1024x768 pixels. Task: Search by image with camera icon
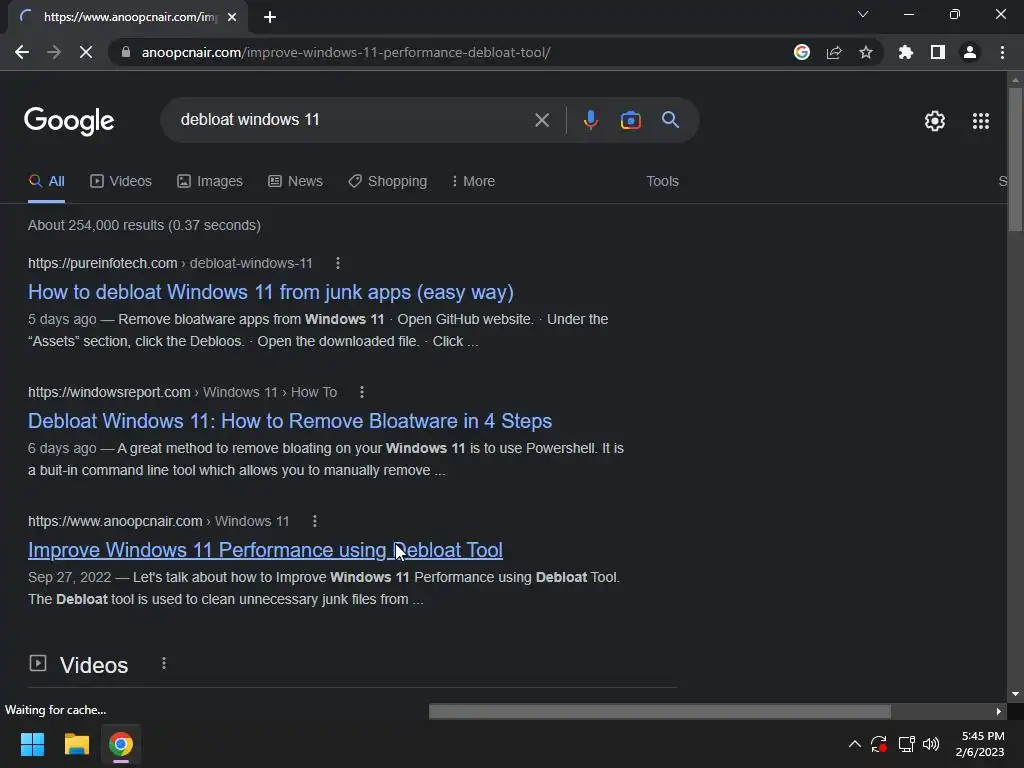(630, 120)
